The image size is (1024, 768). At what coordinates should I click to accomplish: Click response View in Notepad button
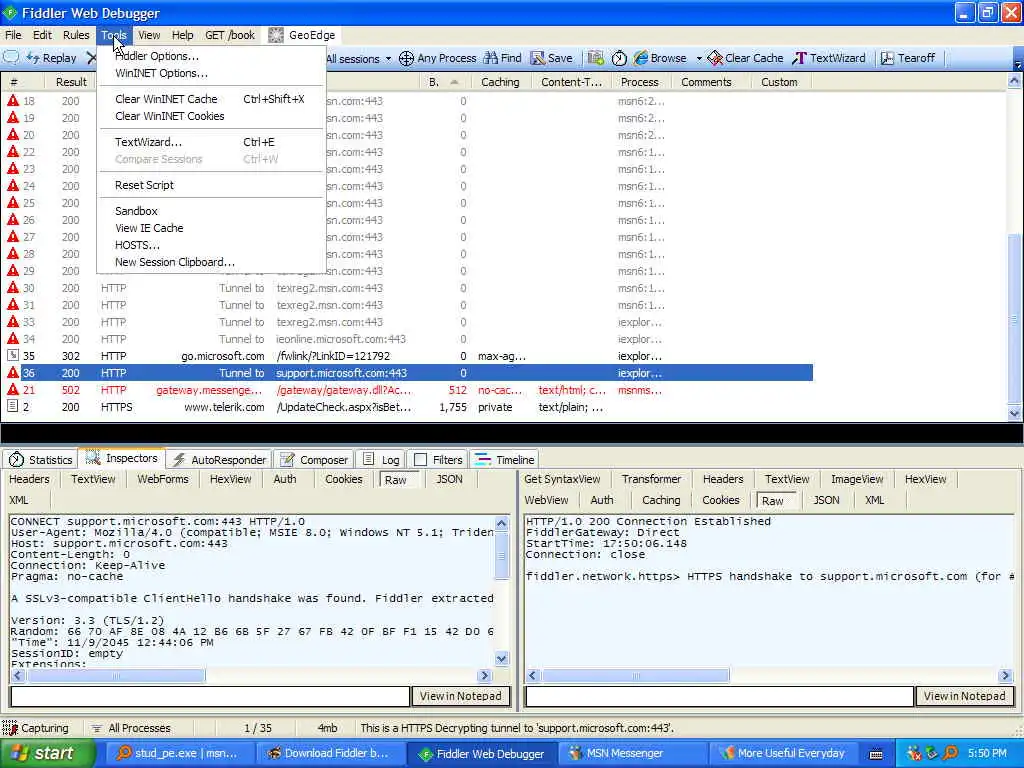pos(964,696)
